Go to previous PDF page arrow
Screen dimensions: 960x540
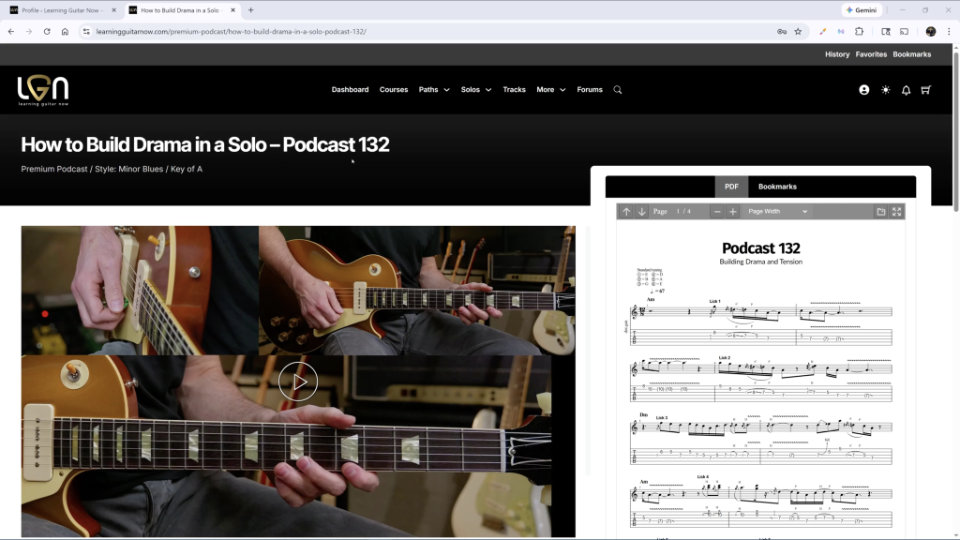pos(626,212)
